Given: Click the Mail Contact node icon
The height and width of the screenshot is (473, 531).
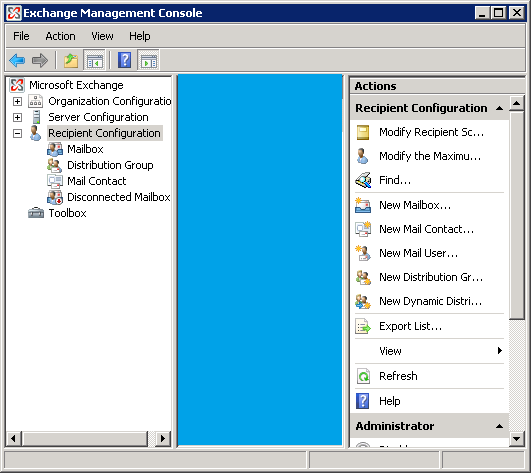Looking at the screenshot, I should pyautogui.click(x=55, y=181).
